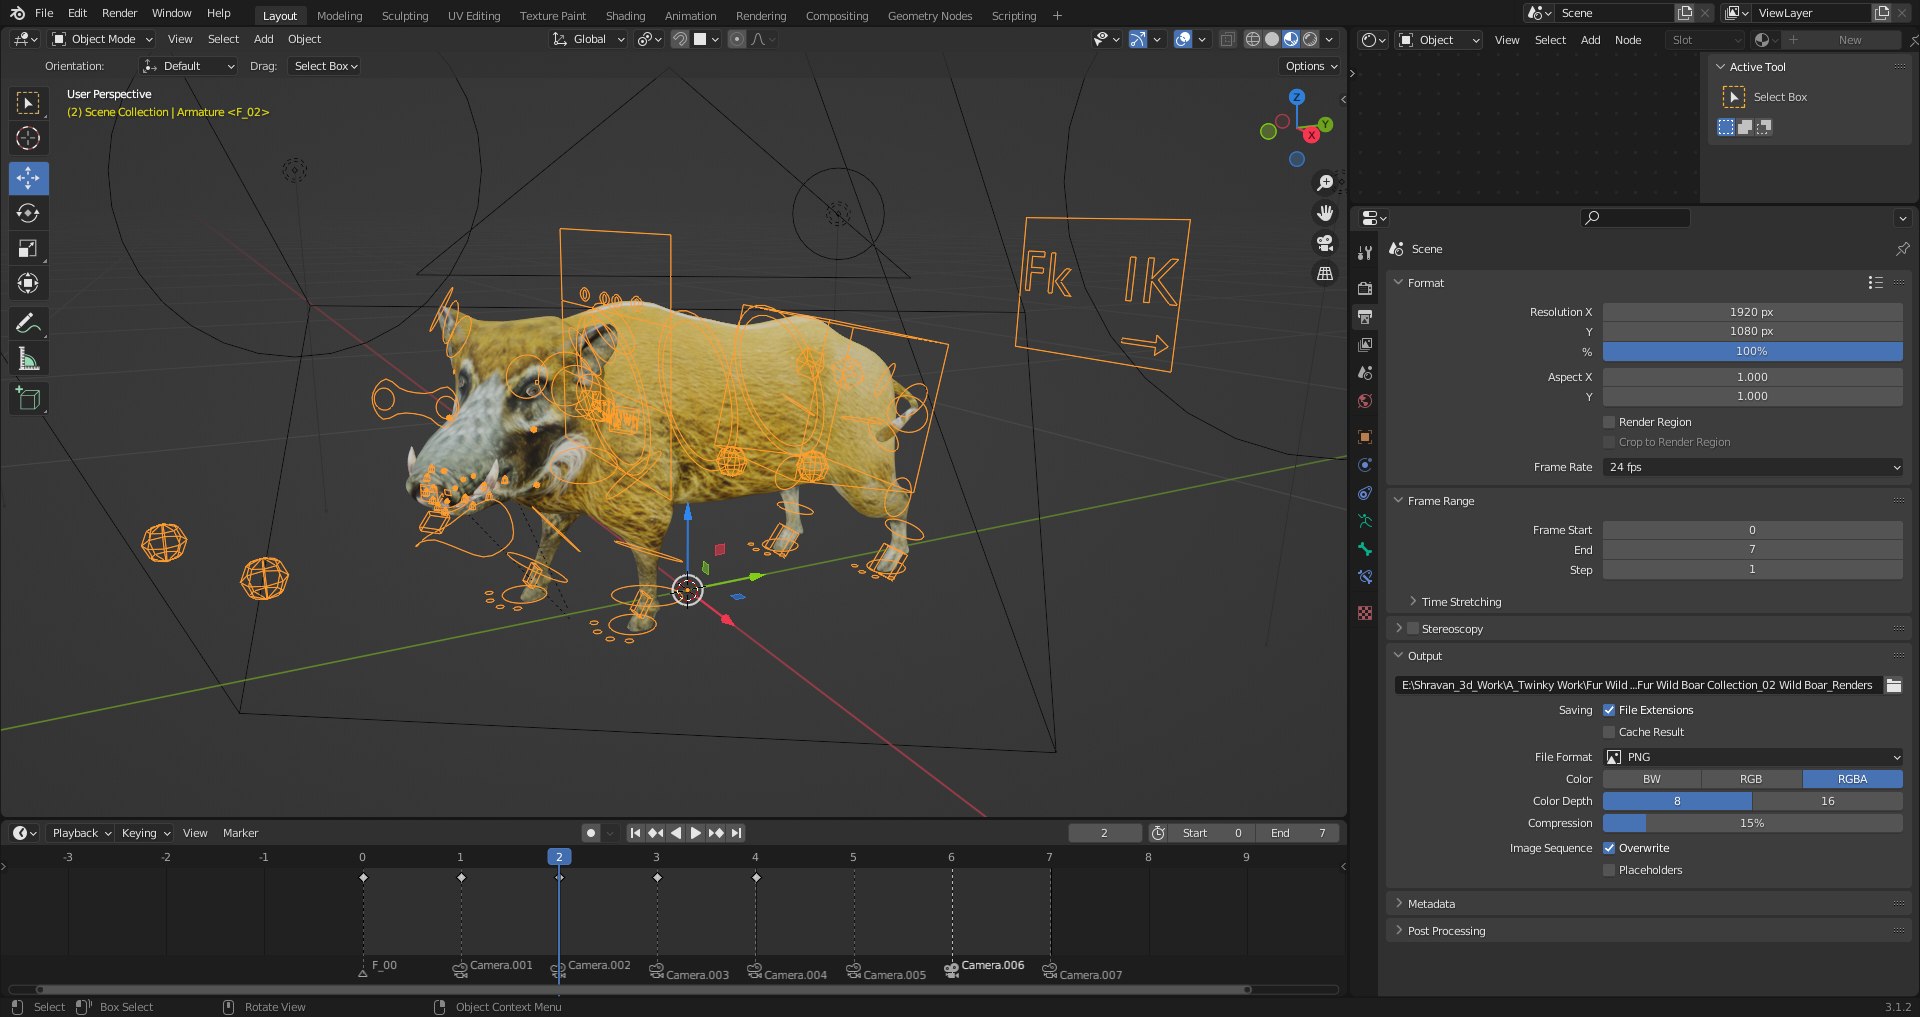Click the timeline horizontal scrollbar

point(645,990)
